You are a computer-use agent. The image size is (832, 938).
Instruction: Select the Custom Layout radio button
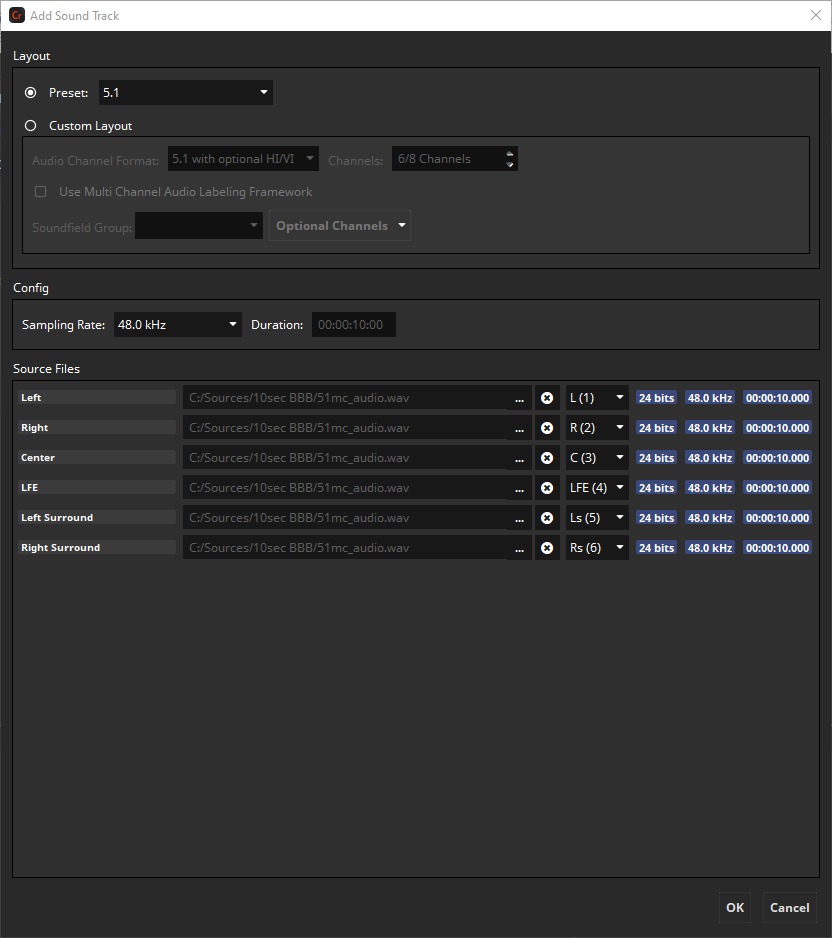click(31, 126)
